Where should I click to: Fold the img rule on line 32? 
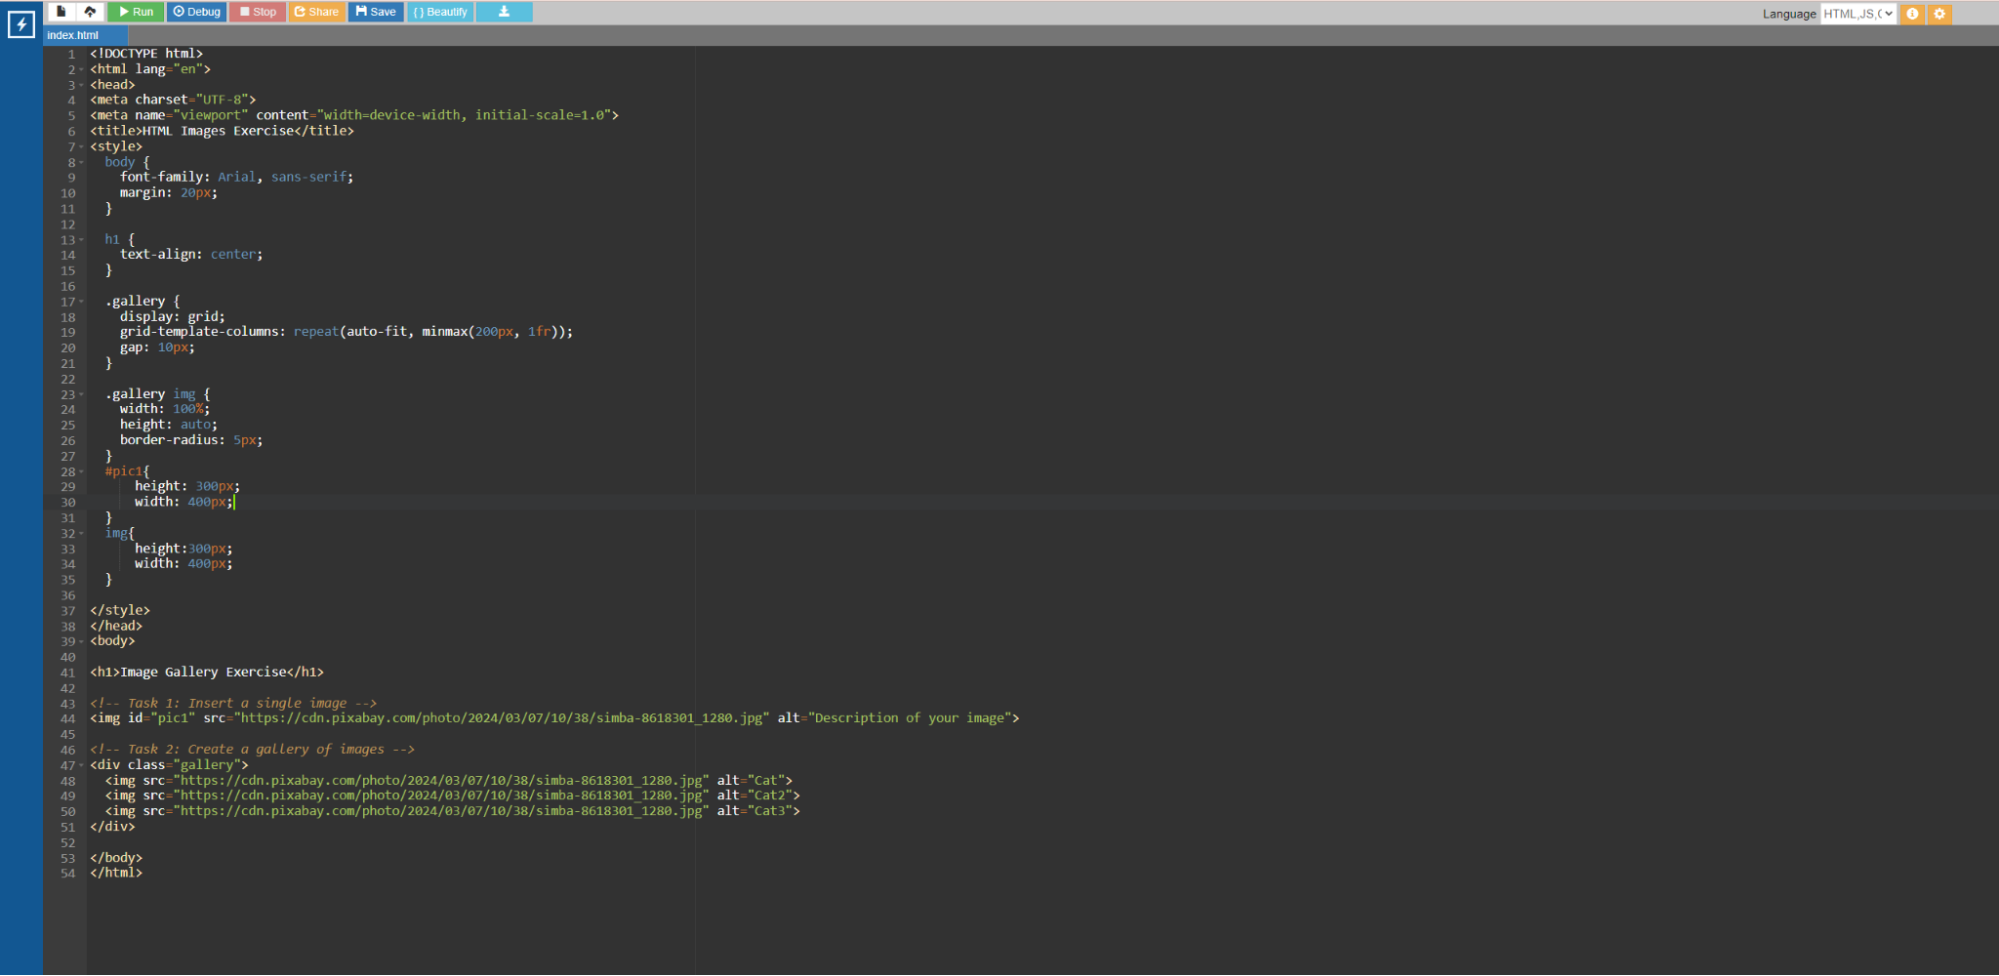click(x=81, y=534)
